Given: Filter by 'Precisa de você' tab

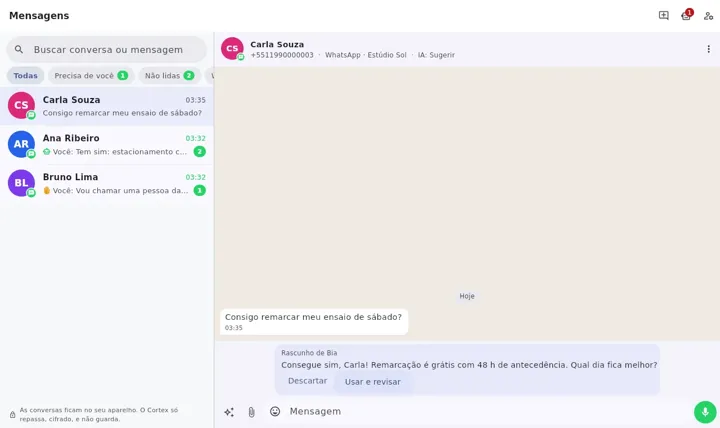Looking at the screenshot, I should (91, 76).
